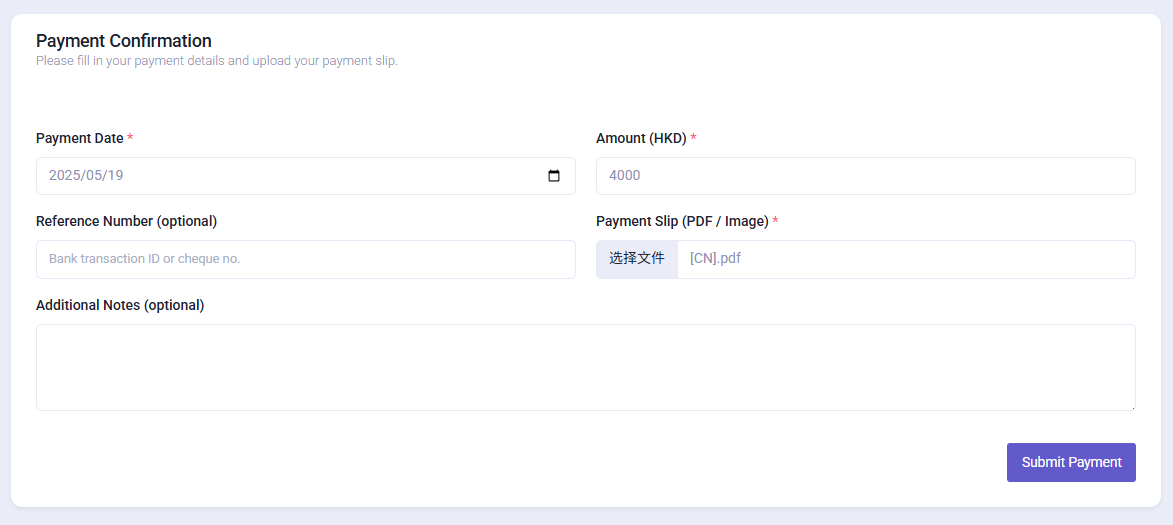1173x525 pixels.
Task: Click the Additional Notes (optional) label
Action: [x=120, y=305]
